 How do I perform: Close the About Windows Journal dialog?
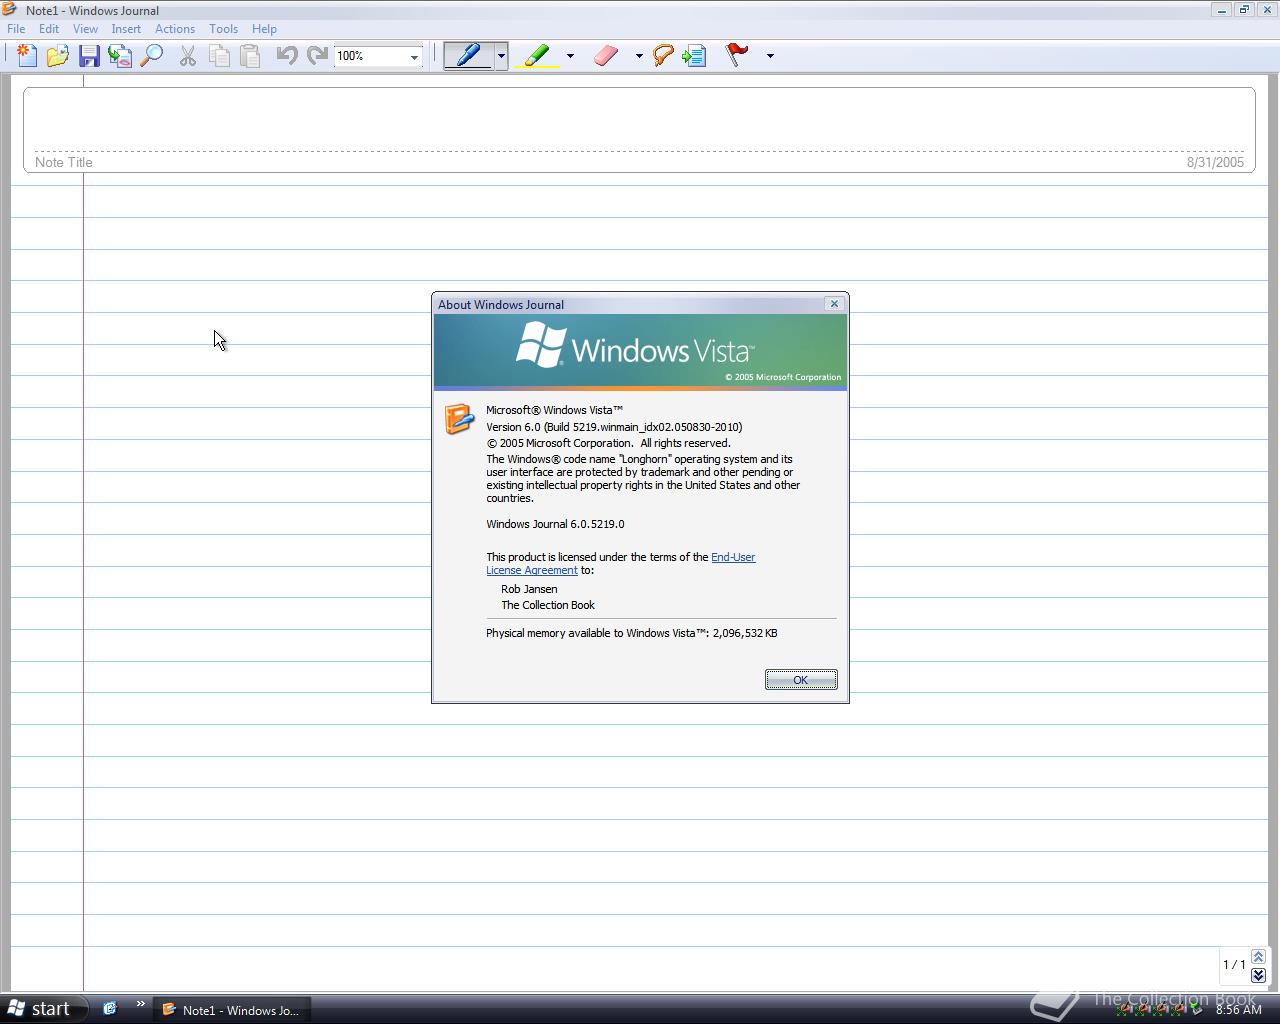pyautogui.click(x=834, y=304)
